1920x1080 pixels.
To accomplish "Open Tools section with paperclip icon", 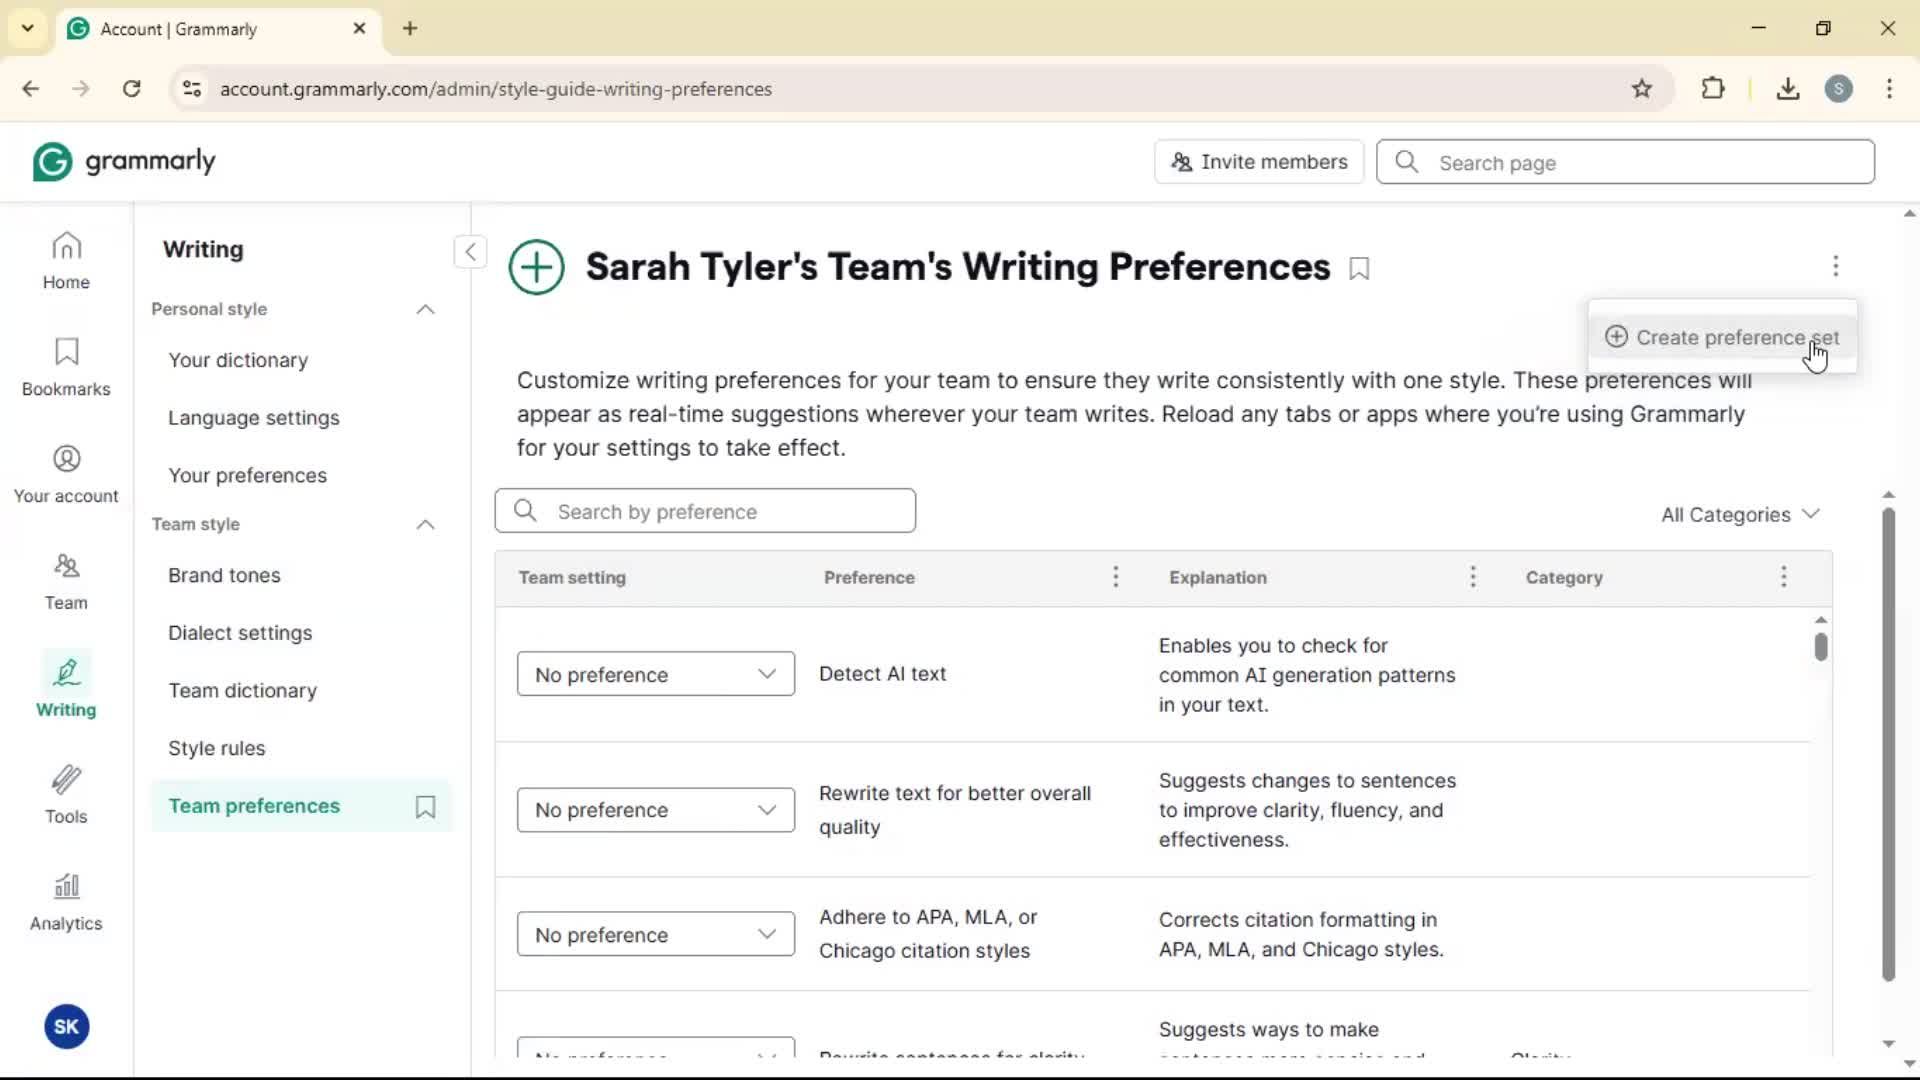I will point(66,795).
